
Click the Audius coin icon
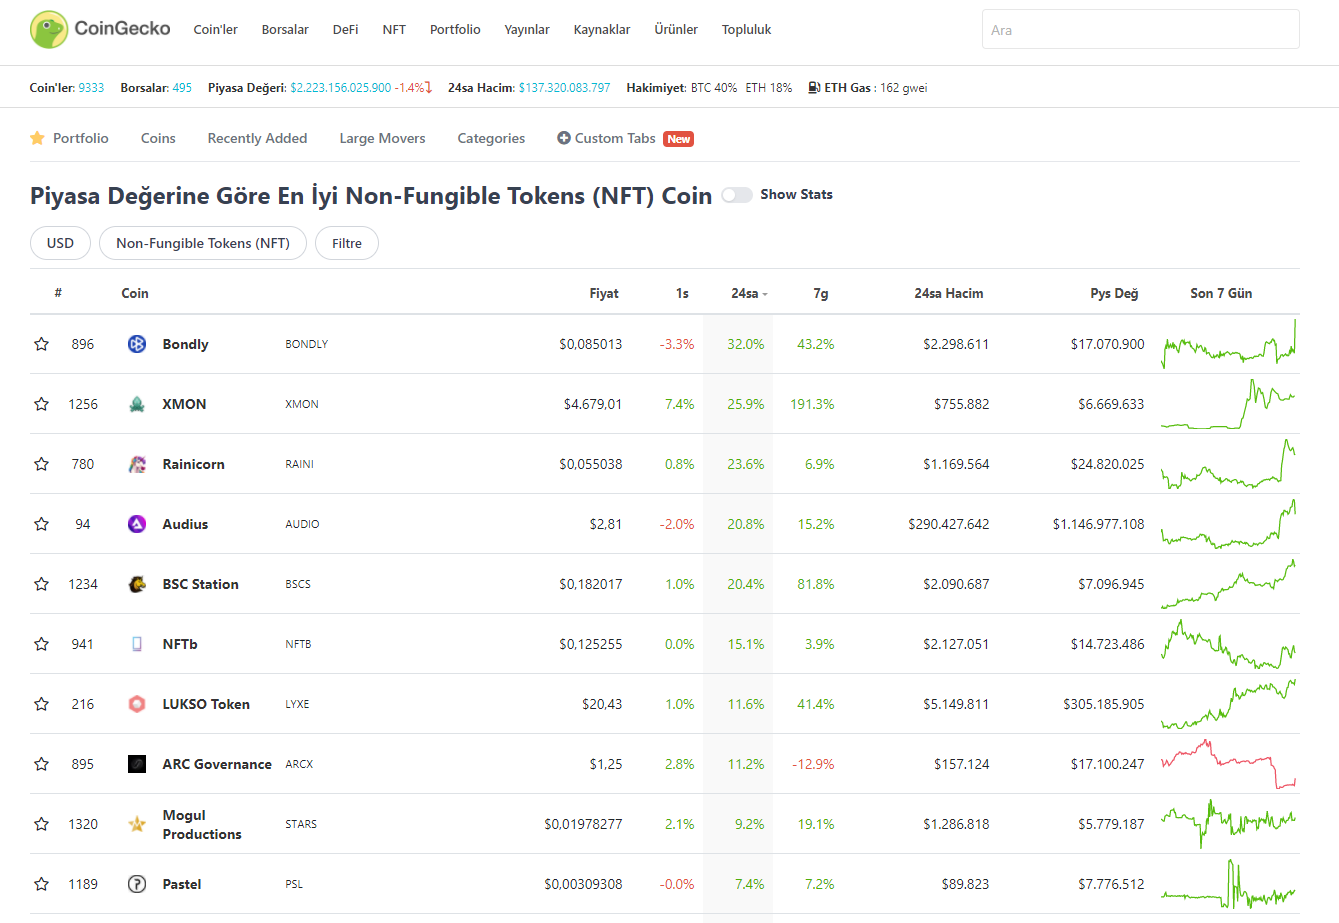(137, 524)
